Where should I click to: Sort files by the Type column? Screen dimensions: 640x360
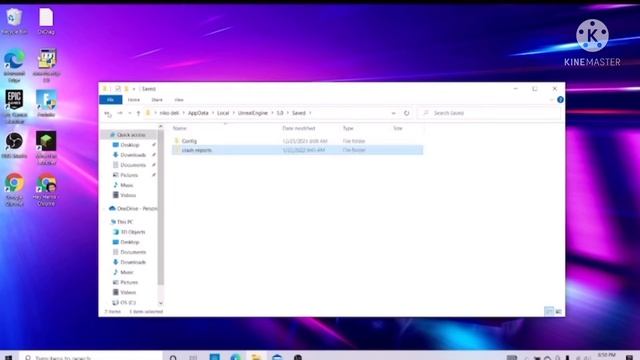coord(348,128)
